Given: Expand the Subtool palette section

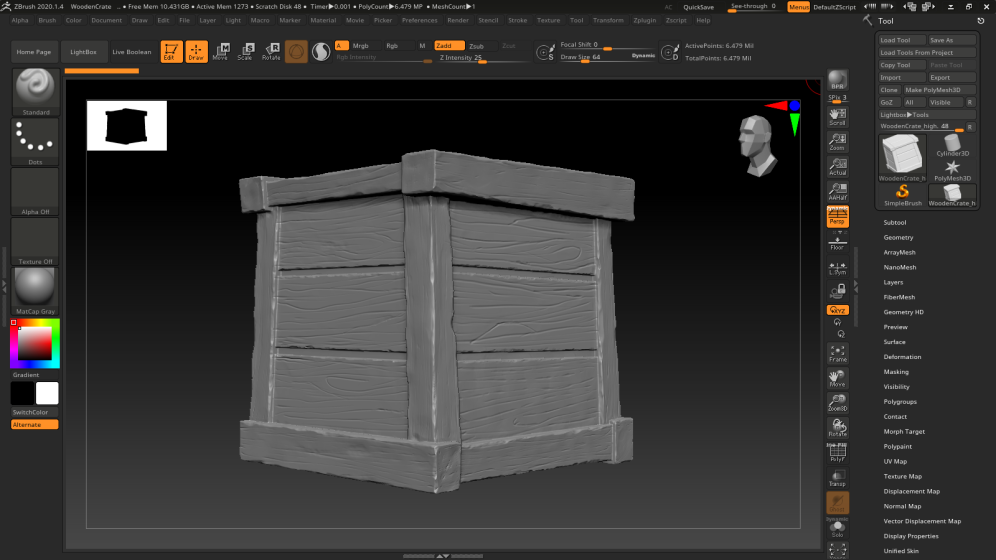Looking at the screenshot, I should tap(895, 222).
